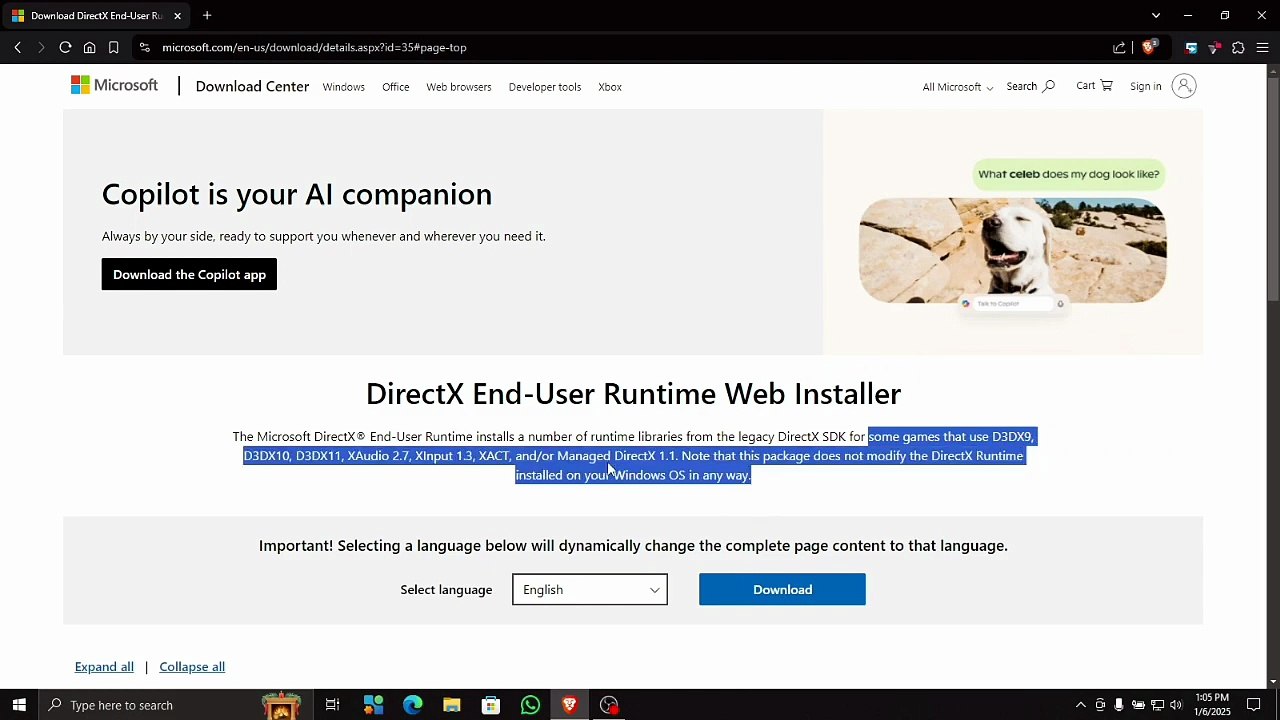
Task: Click the Collapse all link
Action: click(192, 667)
